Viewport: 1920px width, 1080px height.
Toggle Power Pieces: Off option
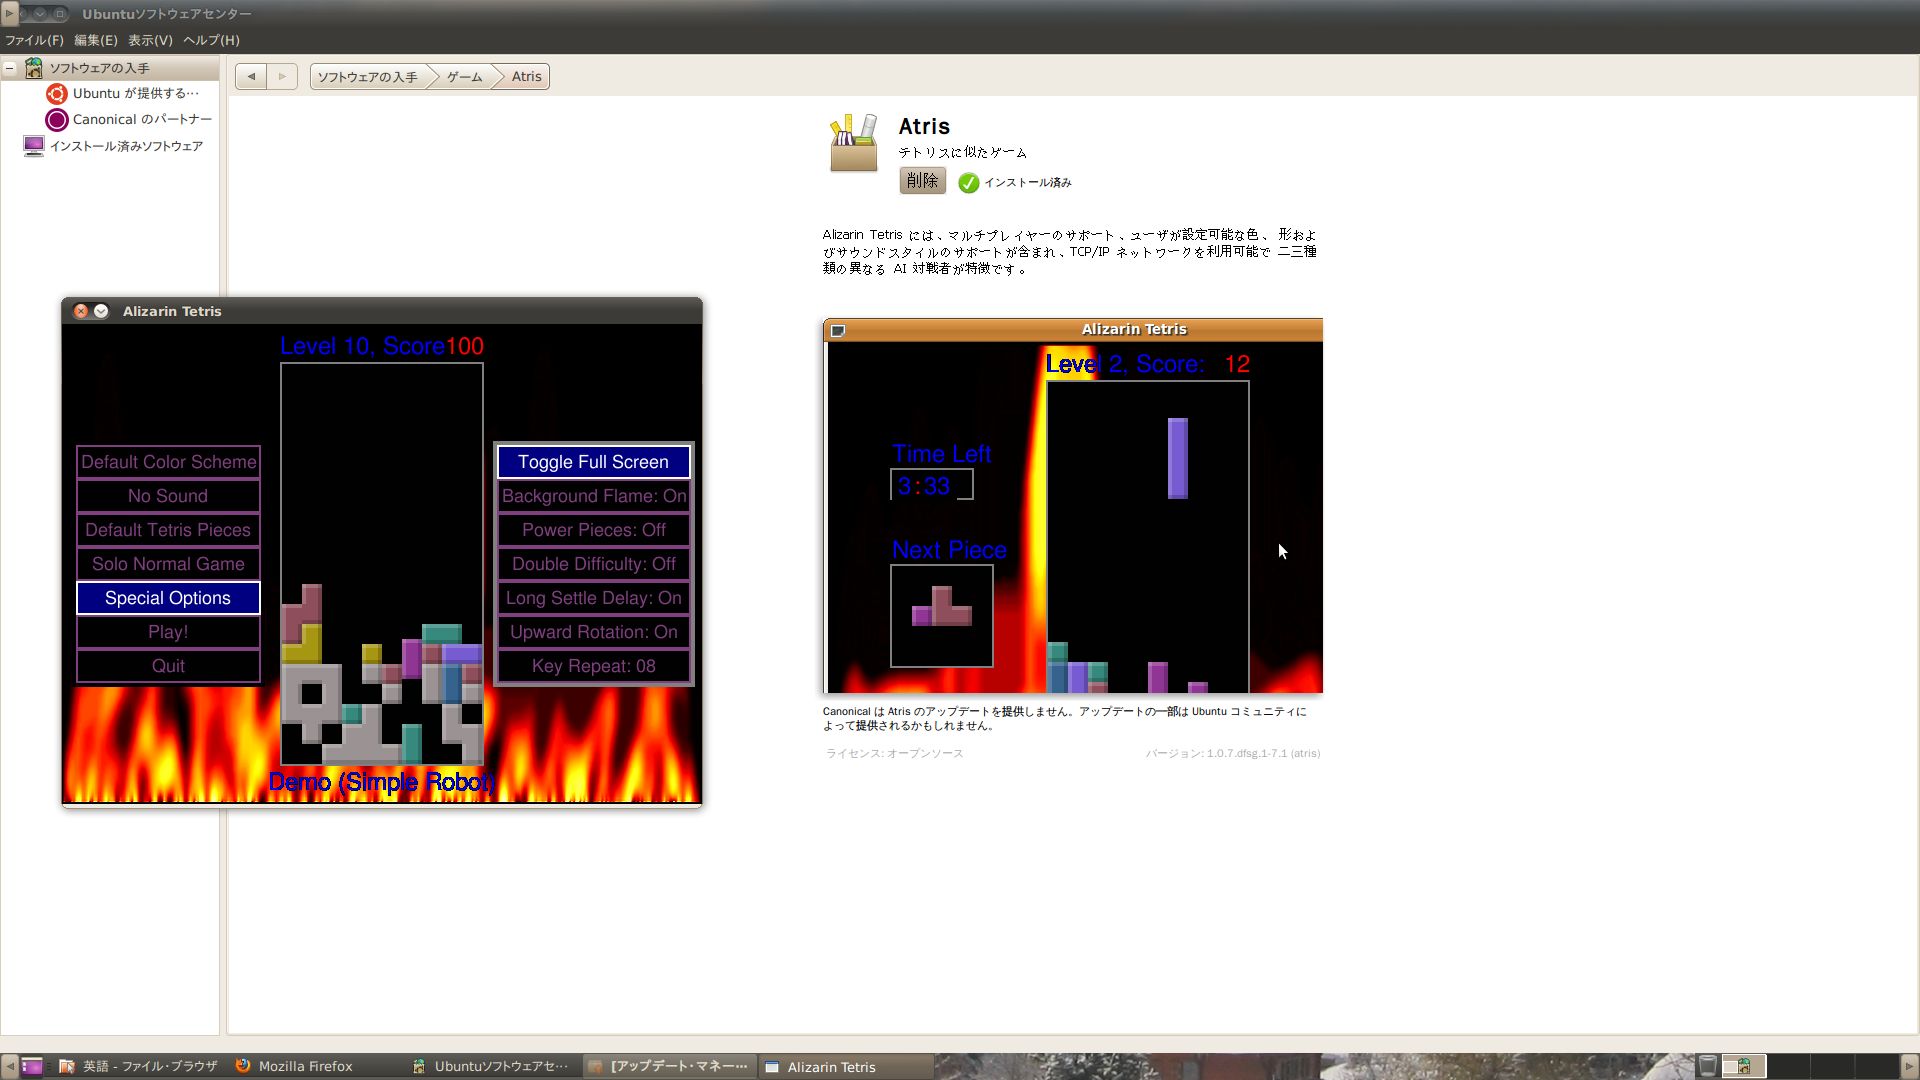click(594, 530)
